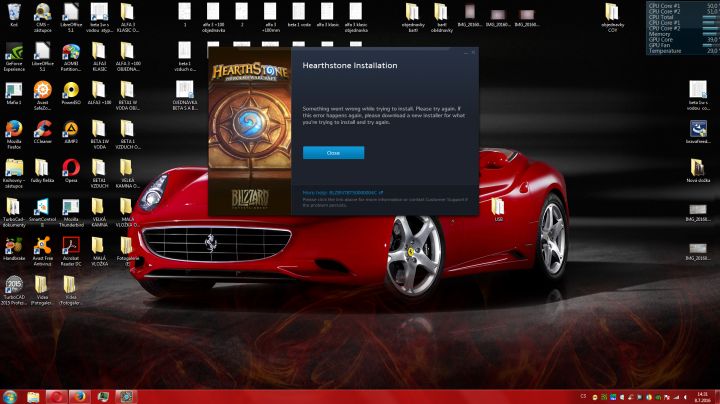Click the window X of Hearthstone Installation

click(x=473, y=53)
